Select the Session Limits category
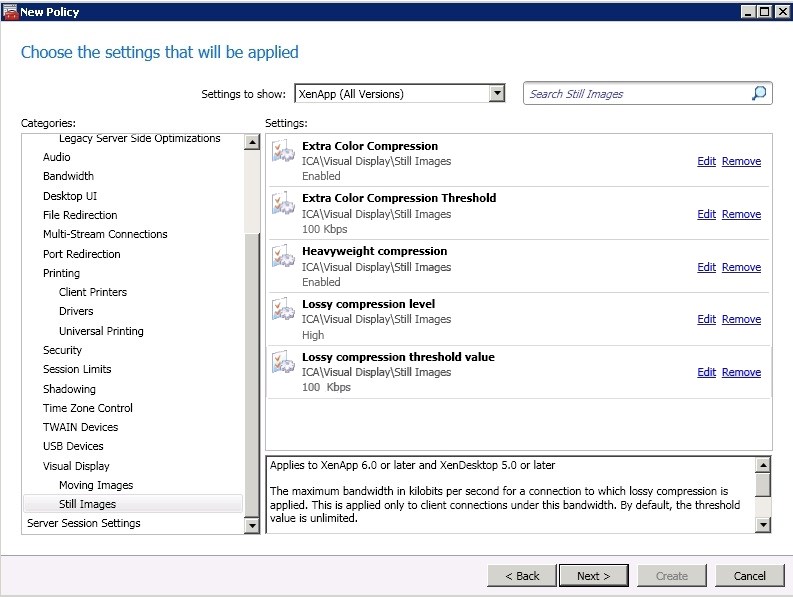Image resolution: width=793 pixels, height=597 pixels. click(77, 369)
